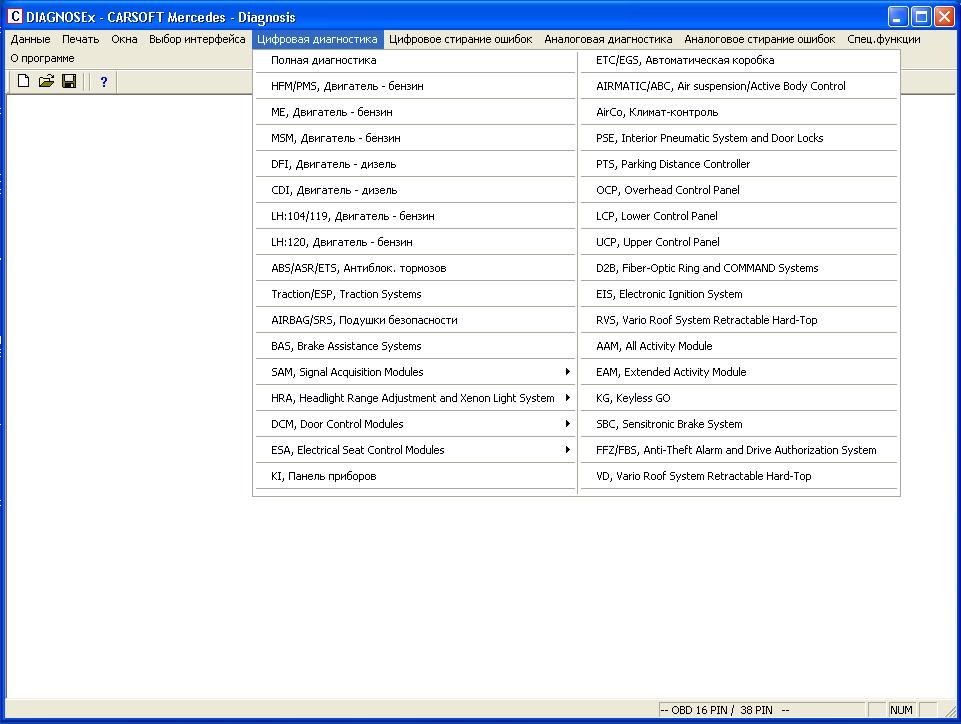Select LH:120, Двигатель - бензин

point(415,242)
